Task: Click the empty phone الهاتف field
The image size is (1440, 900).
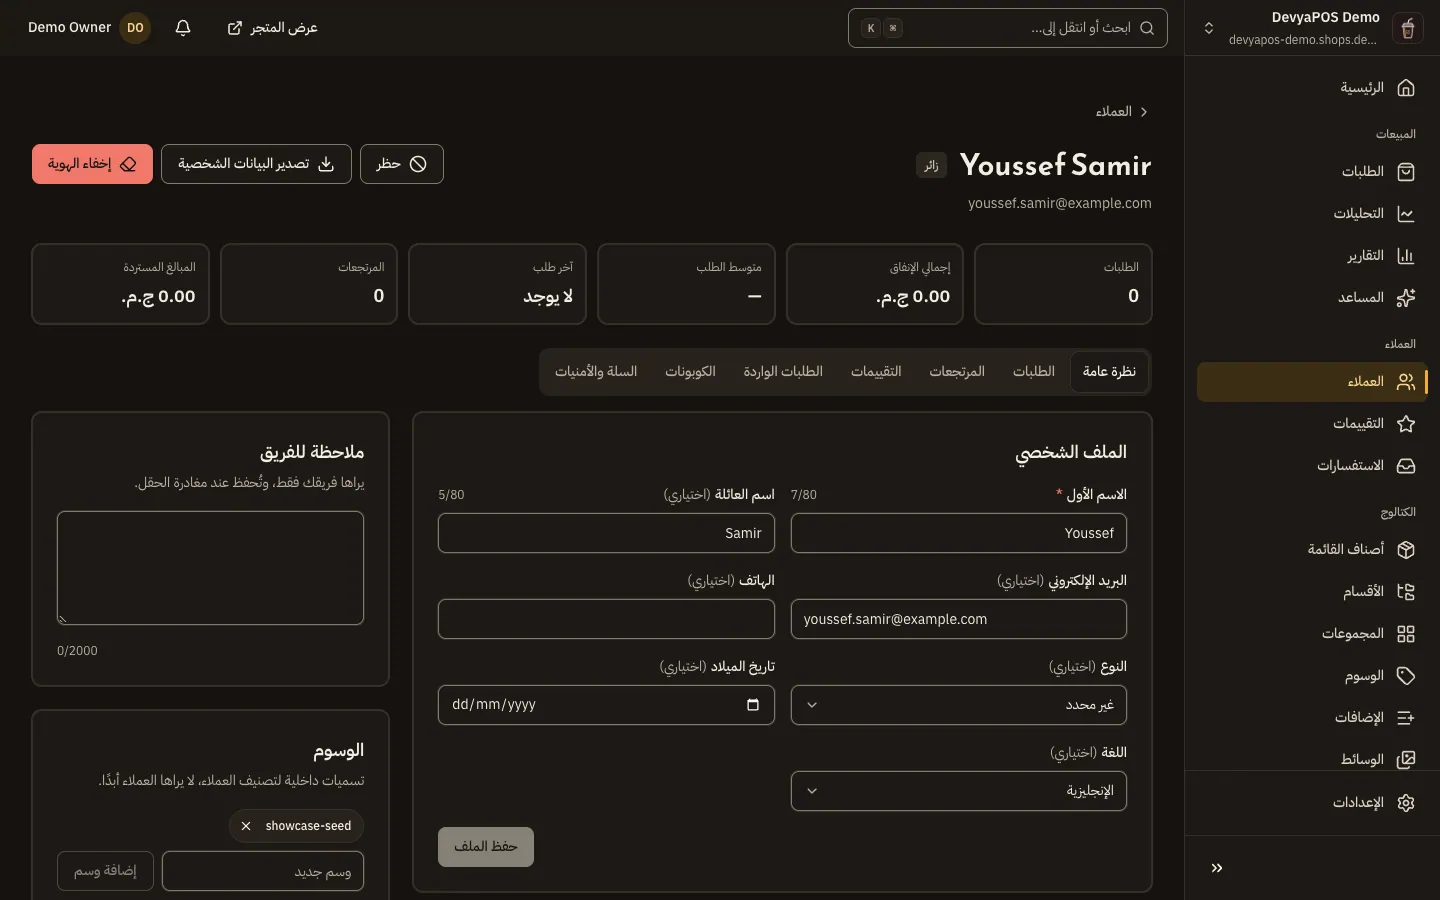Action: [x=606, y=619]
